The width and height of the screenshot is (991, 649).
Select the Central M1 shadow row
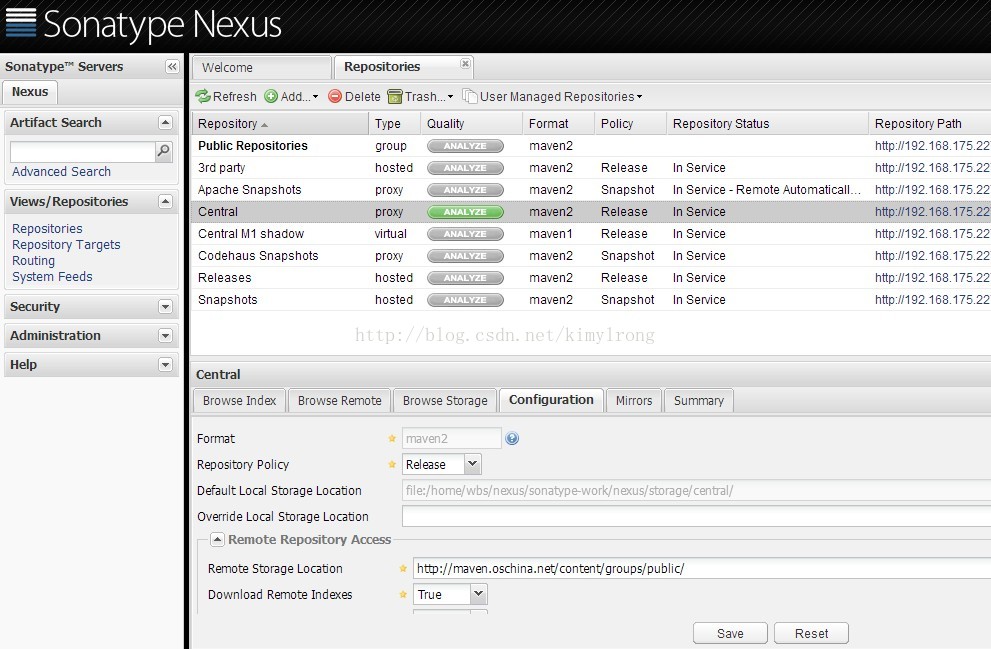tap(591, 234)
